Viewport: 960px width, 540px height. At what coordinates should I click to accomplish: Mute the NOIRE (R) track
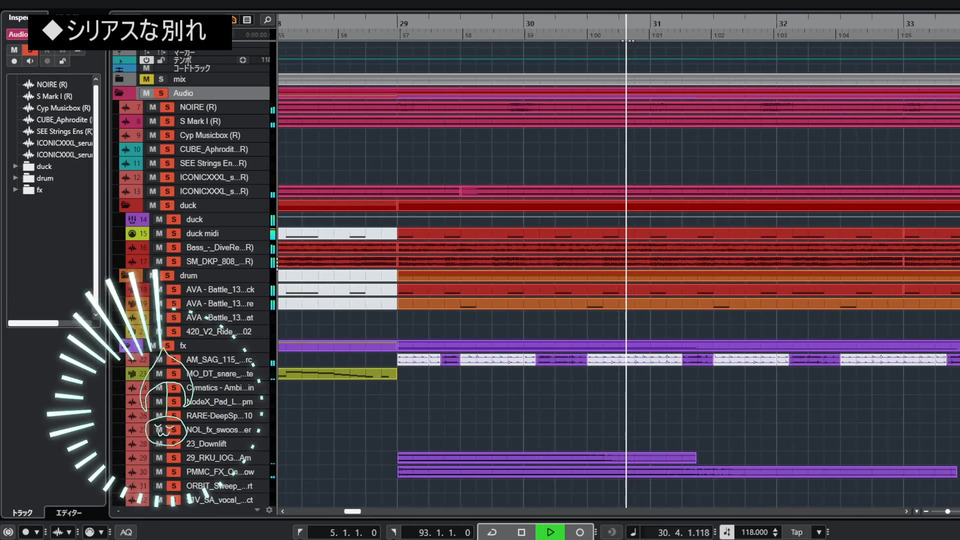[x=153, y=107]
